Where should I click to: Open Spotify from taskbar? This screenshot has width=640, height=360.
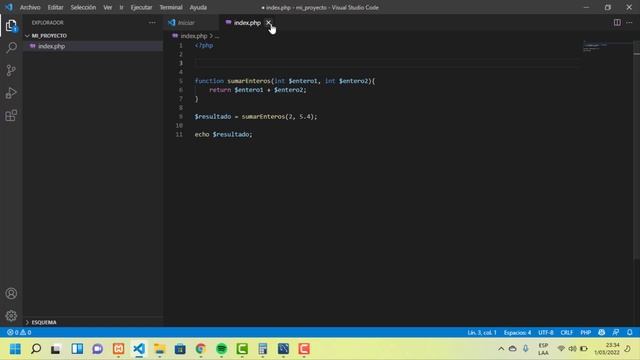[x=221, y=349]
